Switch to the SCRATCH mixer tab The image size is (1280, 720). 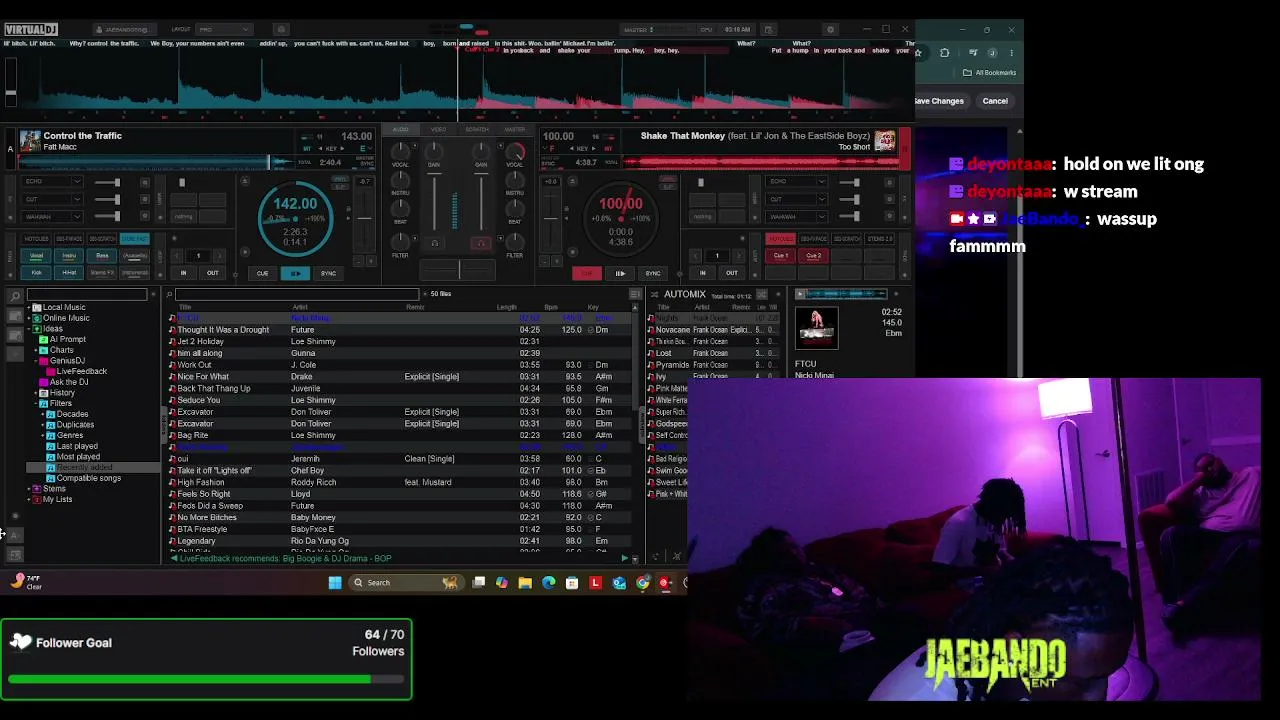477,130
